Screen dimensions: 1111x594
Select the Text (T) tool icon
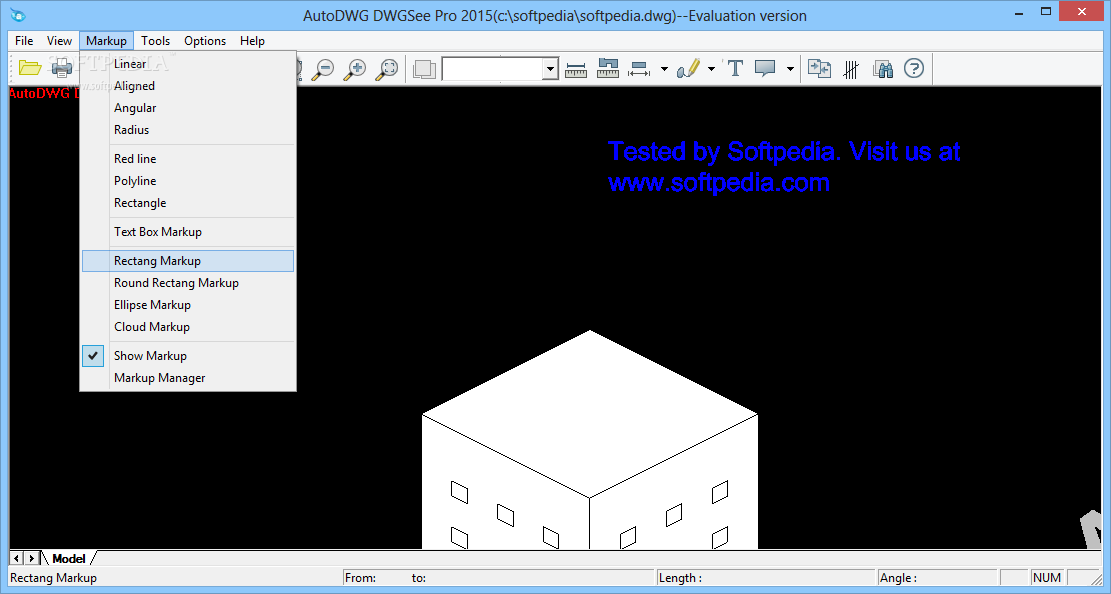click(735, 69)
